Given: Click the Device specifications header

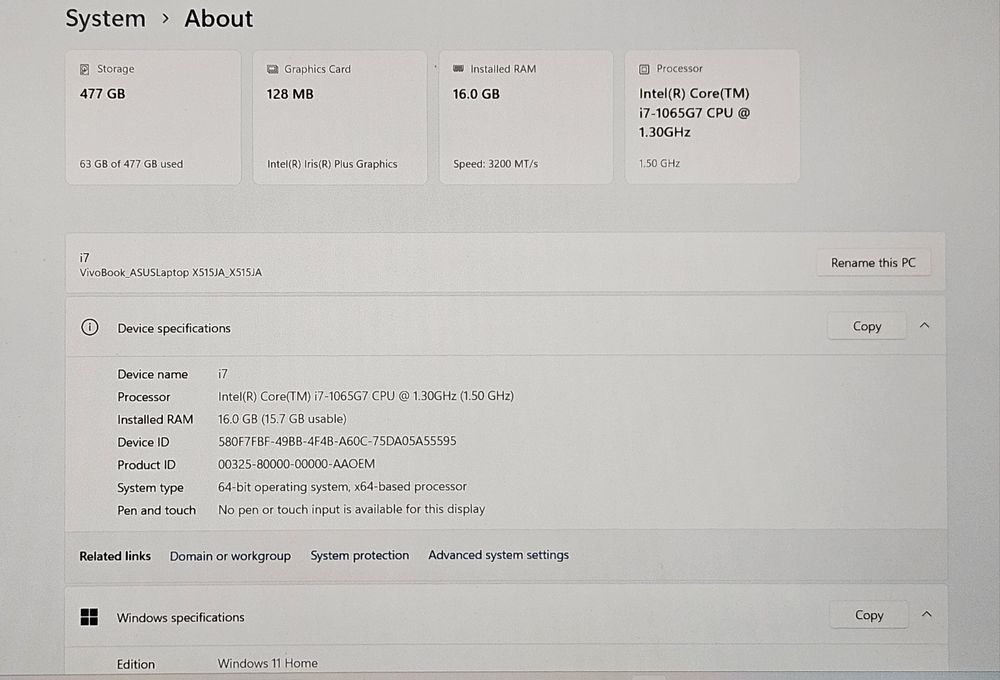Looking at the screenshot, I should 505,327.
